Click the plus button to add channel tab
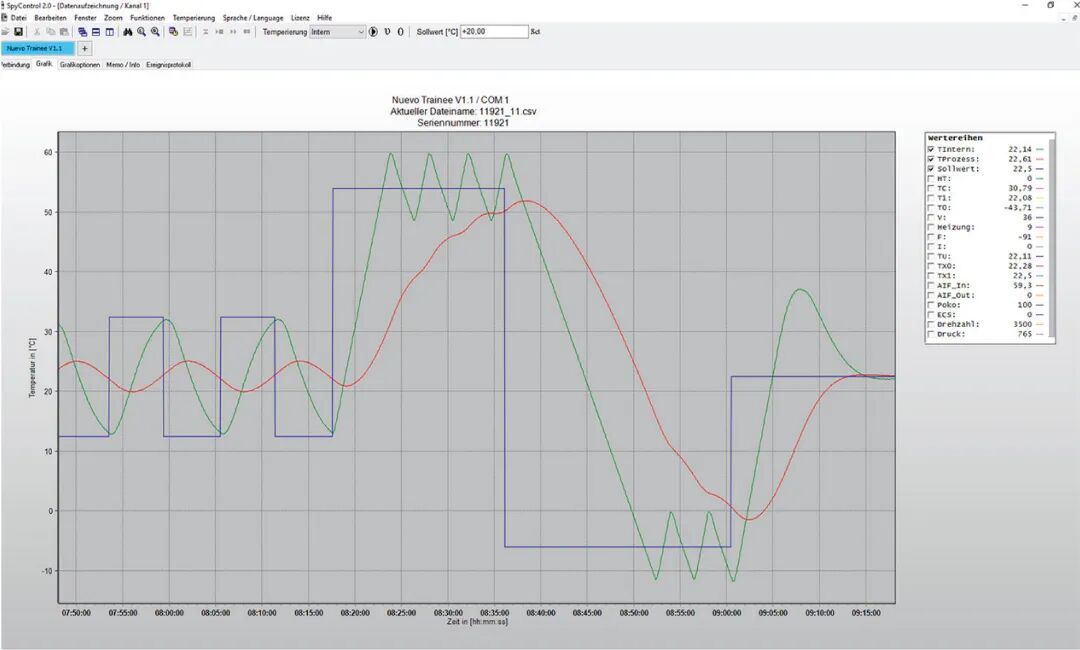The height and width of the screenshot is (650, 1080). click(84, 49)
